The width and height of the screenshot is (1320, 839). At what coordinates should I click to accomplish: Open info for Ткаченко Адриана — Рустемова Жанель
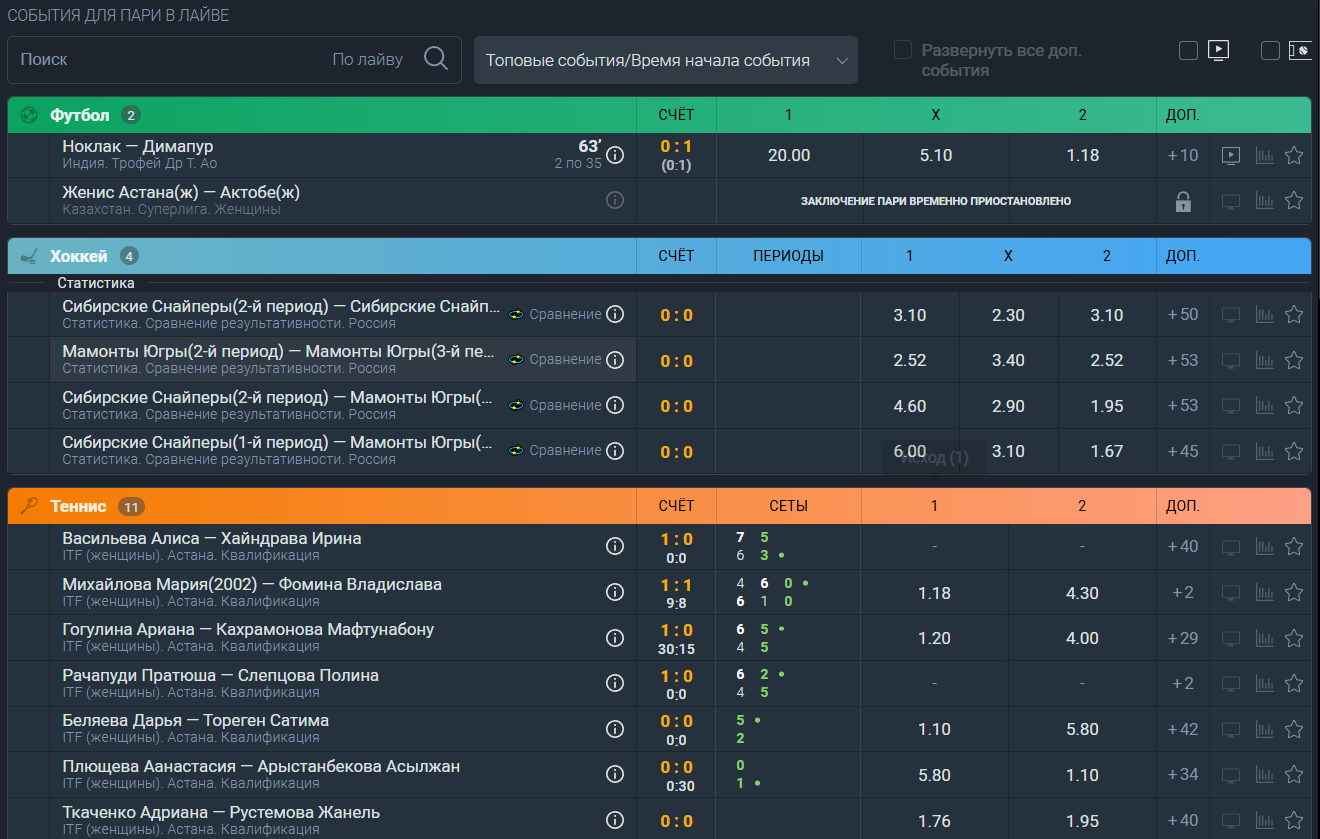coord(615,820)
